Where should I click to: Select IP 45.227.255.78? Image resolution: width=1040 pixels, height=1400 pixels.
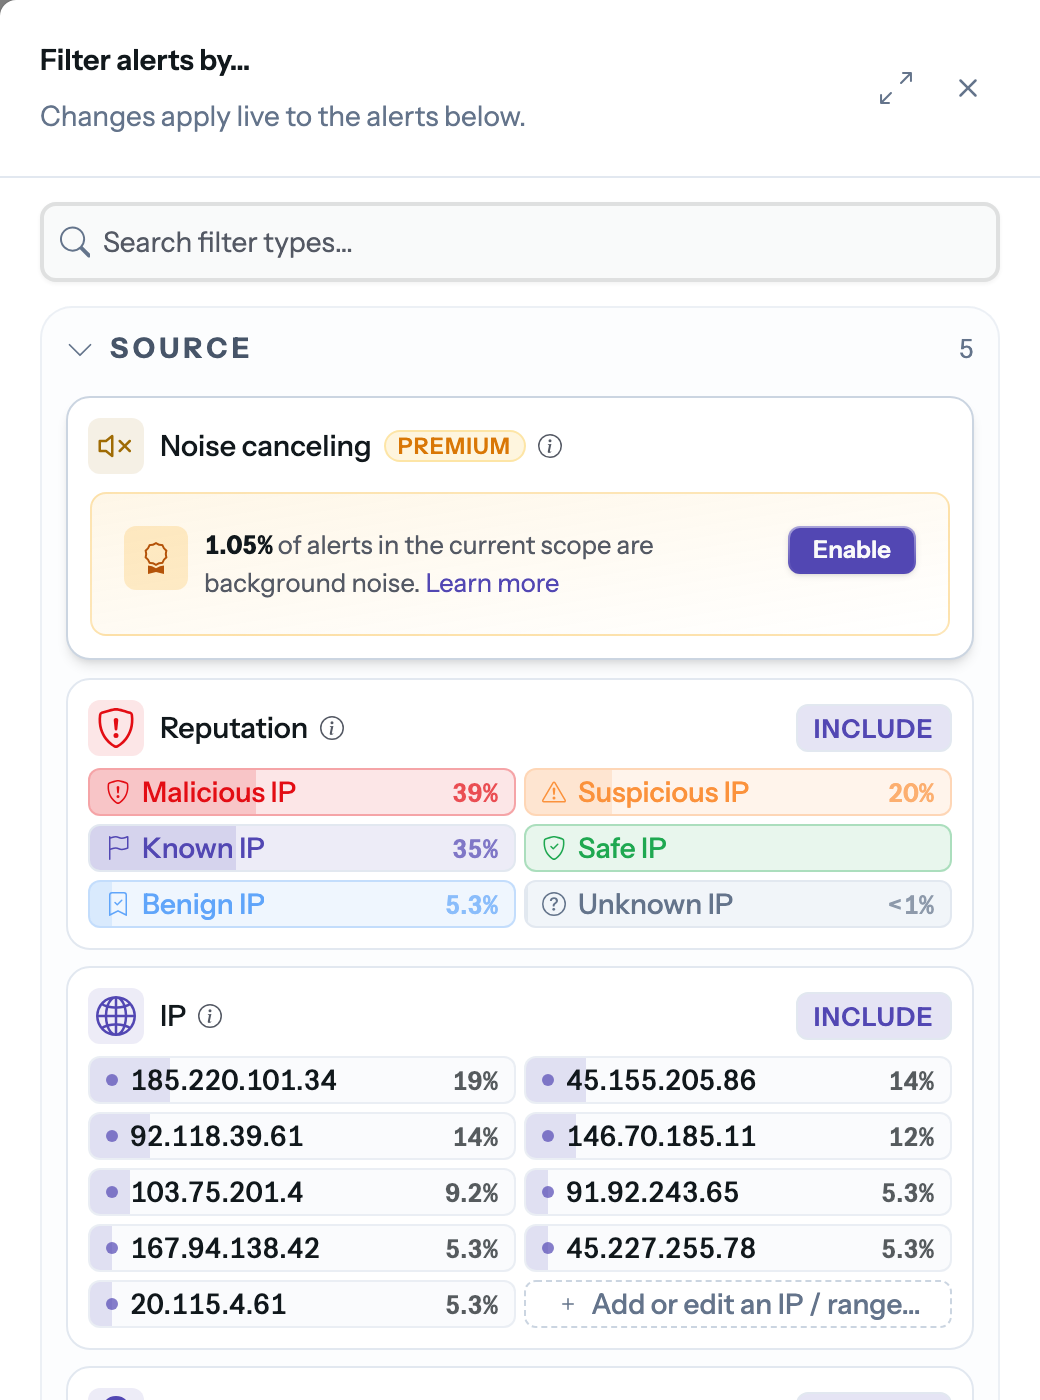coord(738,1248)
